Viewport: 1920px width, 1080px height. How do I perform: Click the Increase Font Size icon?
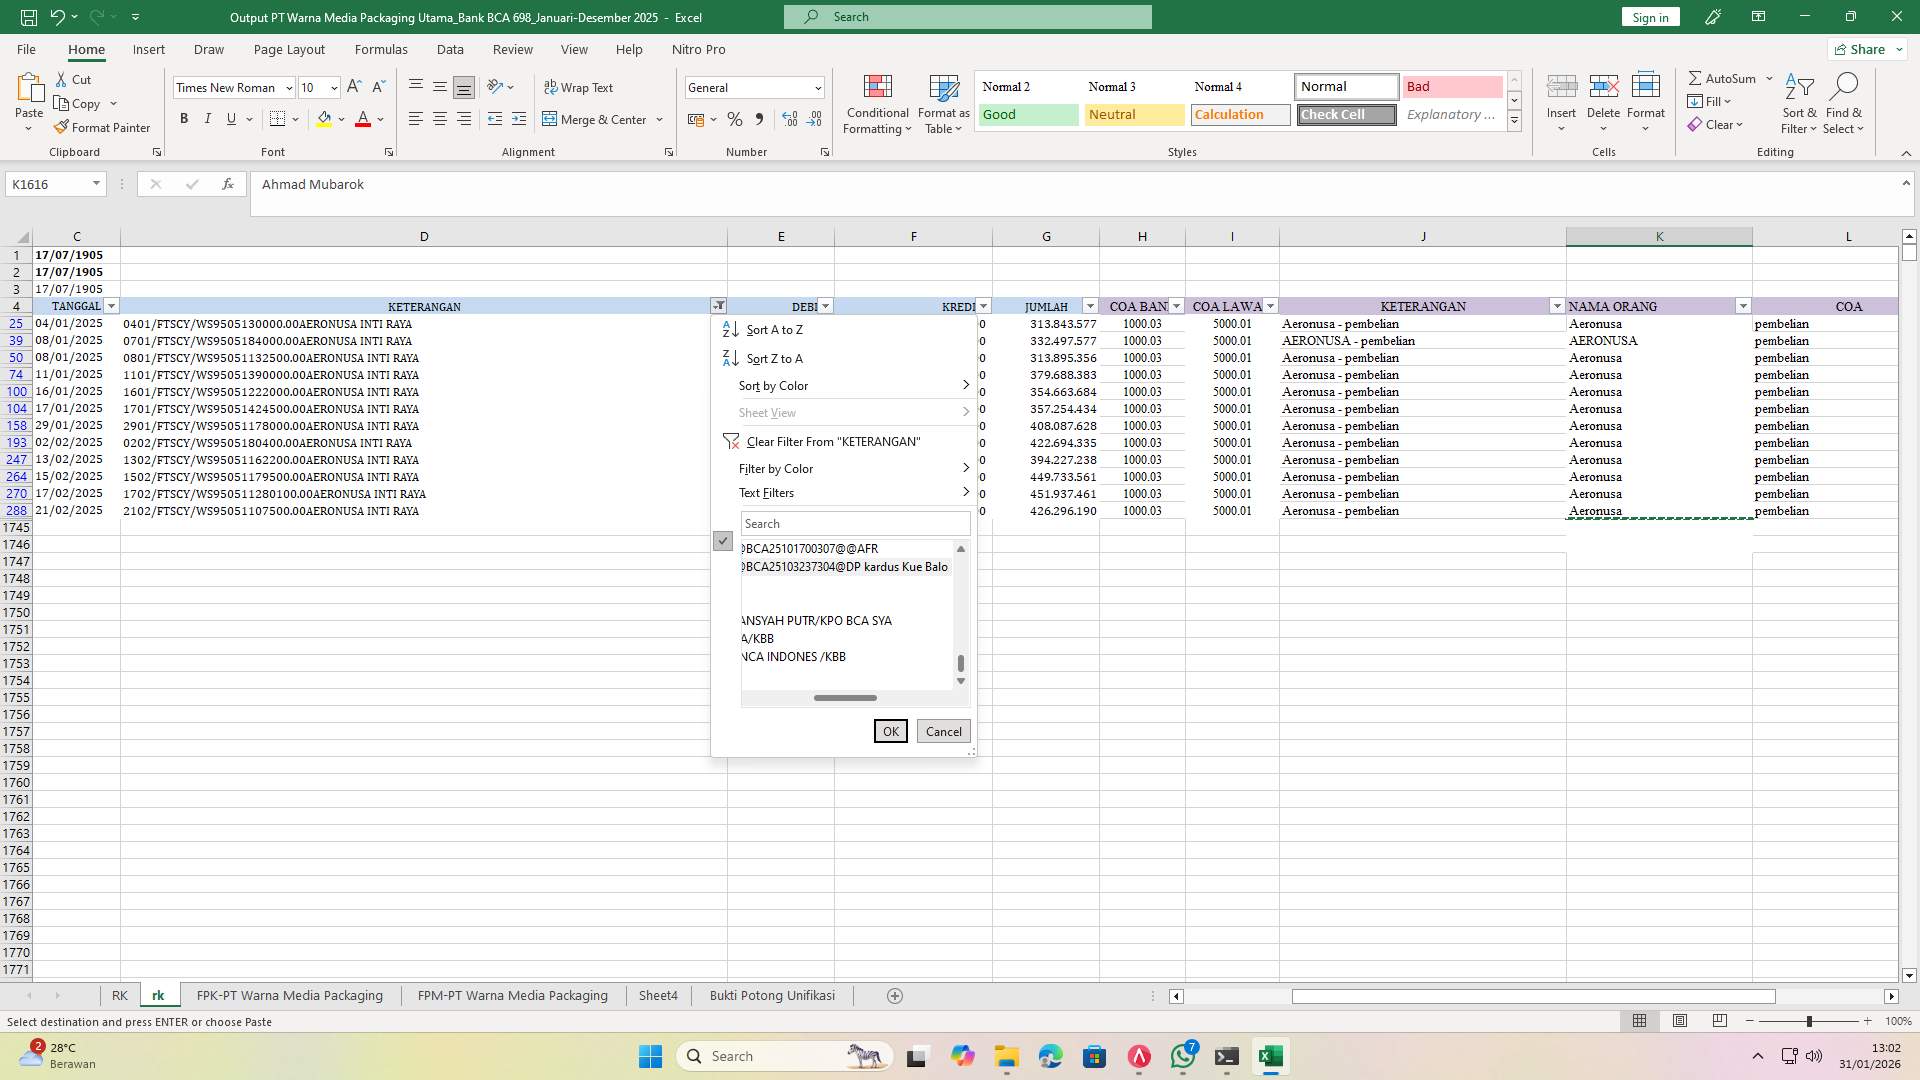tap(353, 87)
